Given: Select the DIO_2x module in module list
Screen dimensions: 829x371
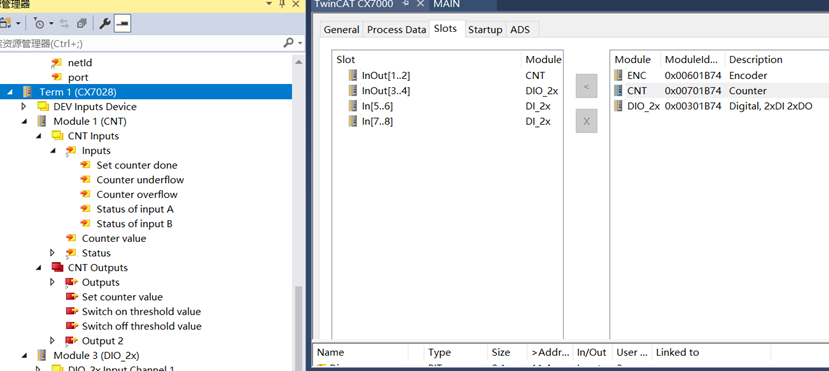Looking at the screenshot, I should 643,106.
